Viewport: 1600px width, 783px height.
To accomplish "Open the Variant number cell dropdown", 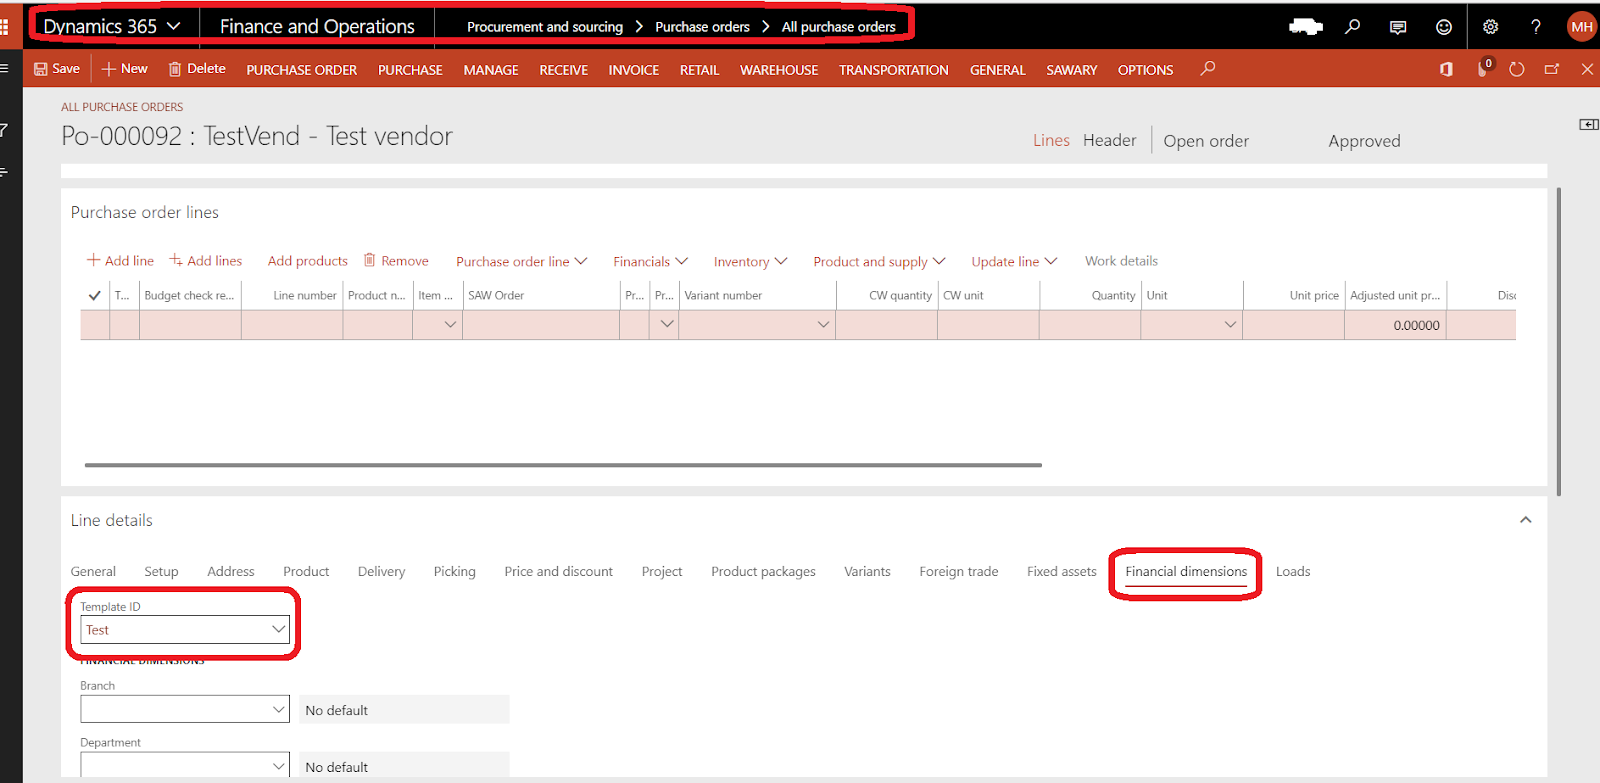I will pos(823,325).
